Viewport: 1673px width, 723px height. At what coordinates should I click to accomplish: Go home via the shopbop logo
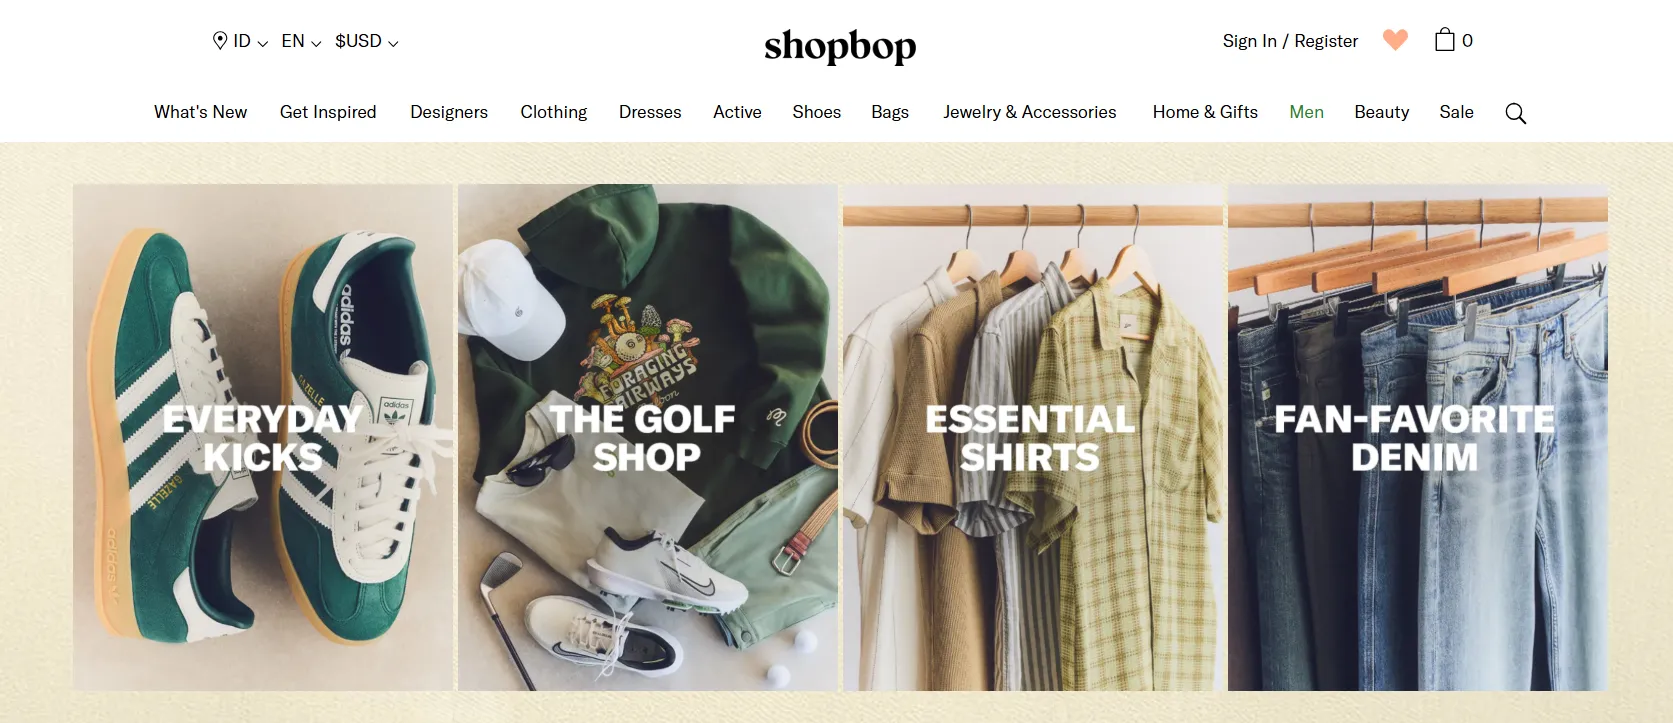(x=840, y=46)
